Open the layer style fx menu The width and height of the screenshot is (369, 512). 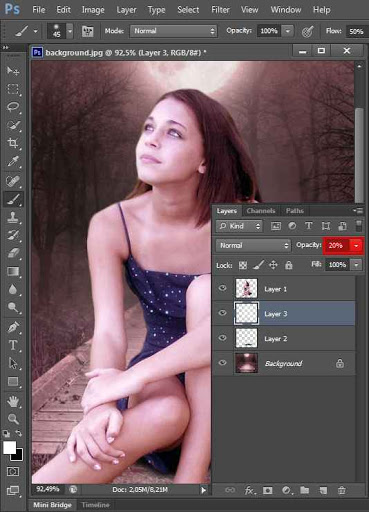point(249,490)
